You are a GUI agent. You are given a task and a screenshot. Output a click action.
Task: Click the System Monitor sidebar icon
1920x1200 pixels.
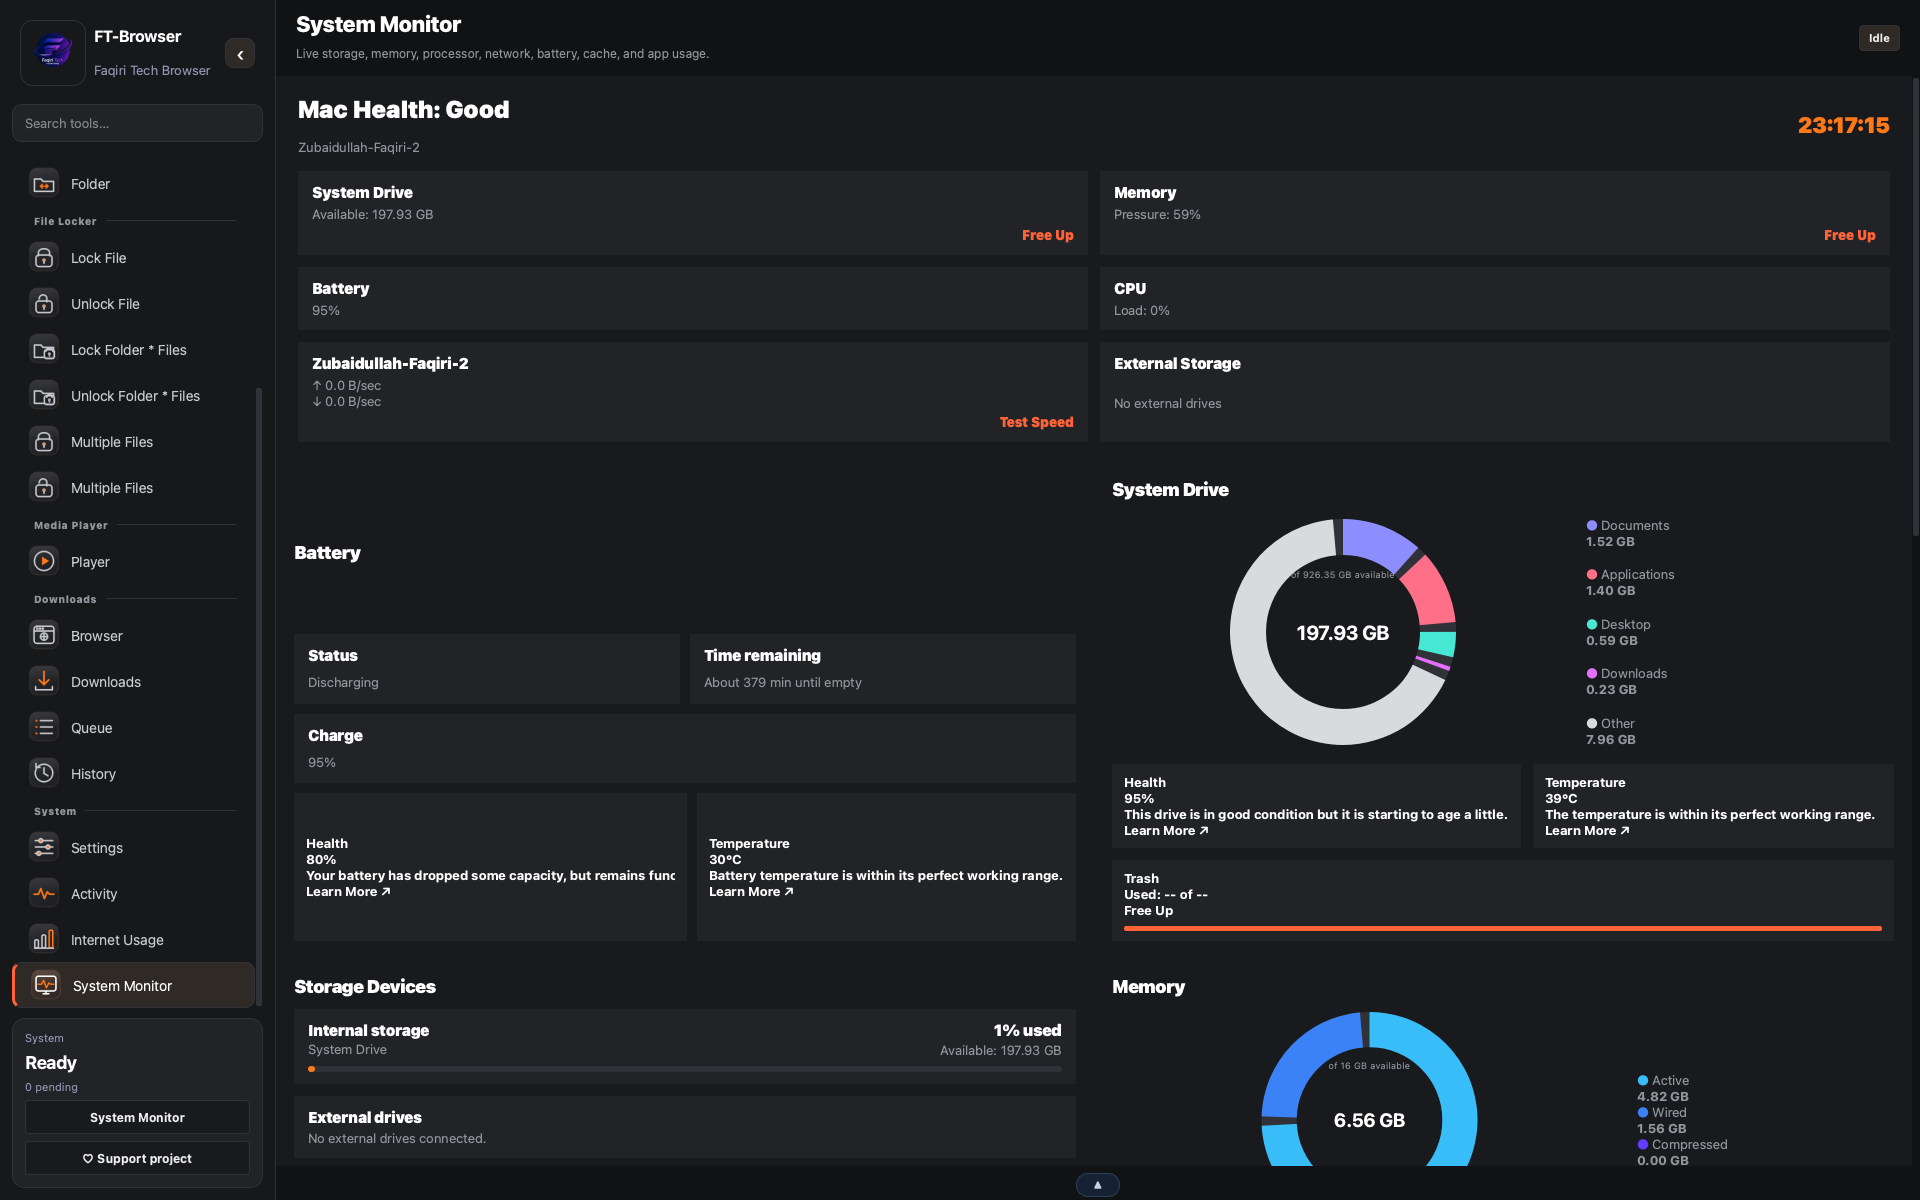[46, 986]
